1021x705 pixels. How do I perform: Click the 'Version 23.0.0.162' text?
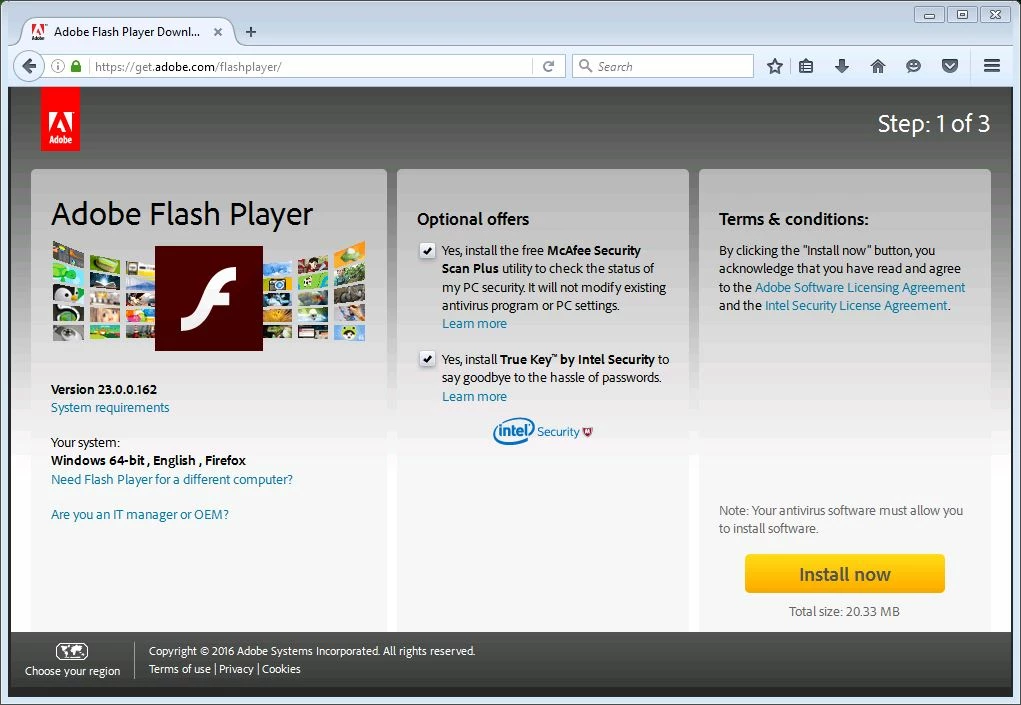coord(104,389)
